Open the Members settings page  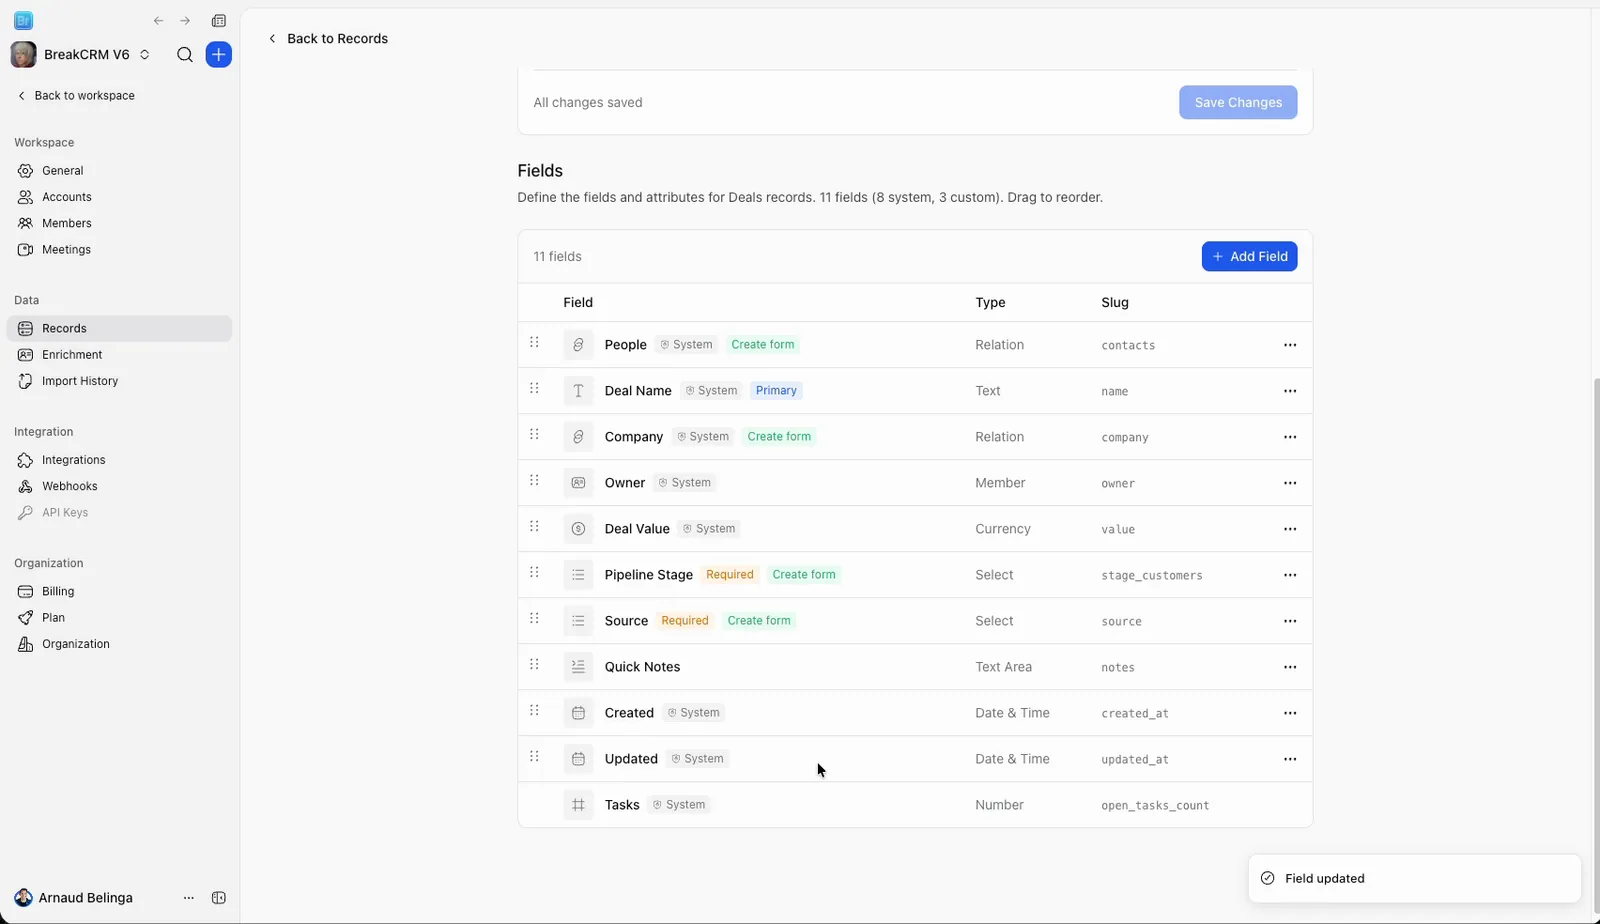point(119,223)
